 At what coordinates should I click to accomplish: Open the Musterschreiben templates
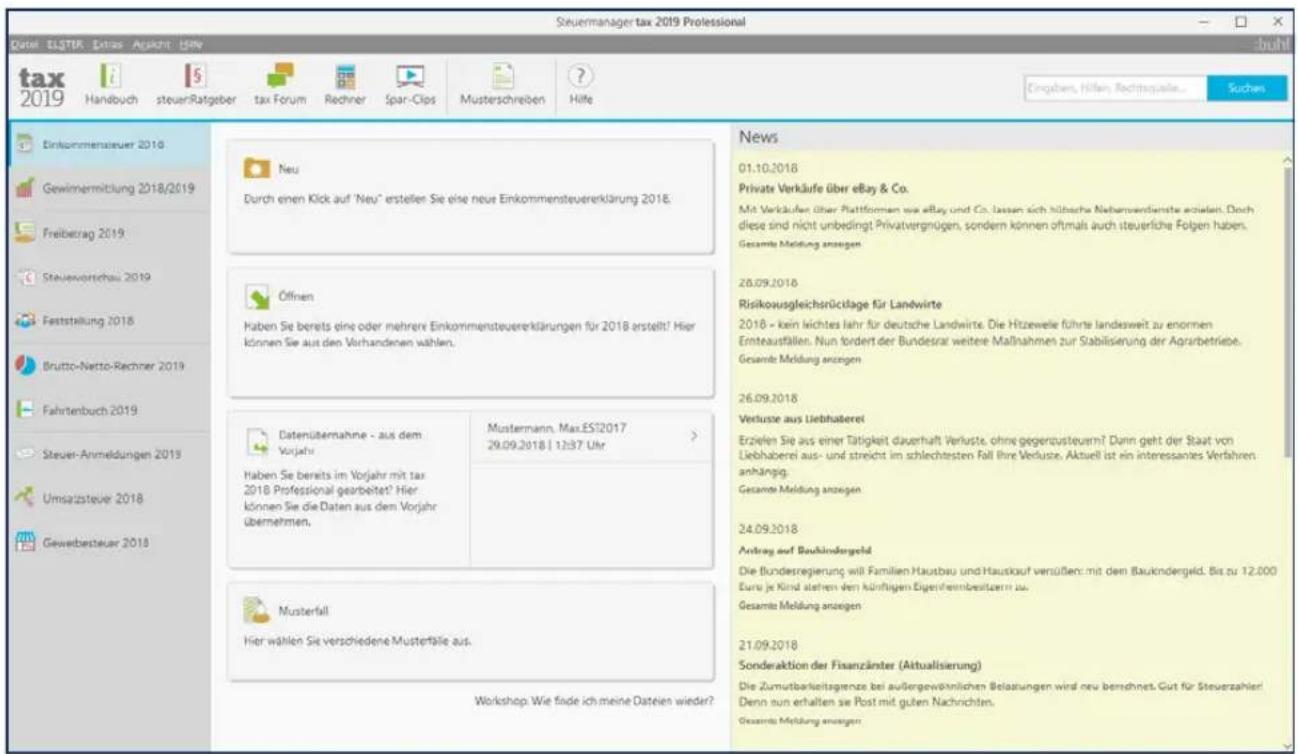tap(502, 86)
